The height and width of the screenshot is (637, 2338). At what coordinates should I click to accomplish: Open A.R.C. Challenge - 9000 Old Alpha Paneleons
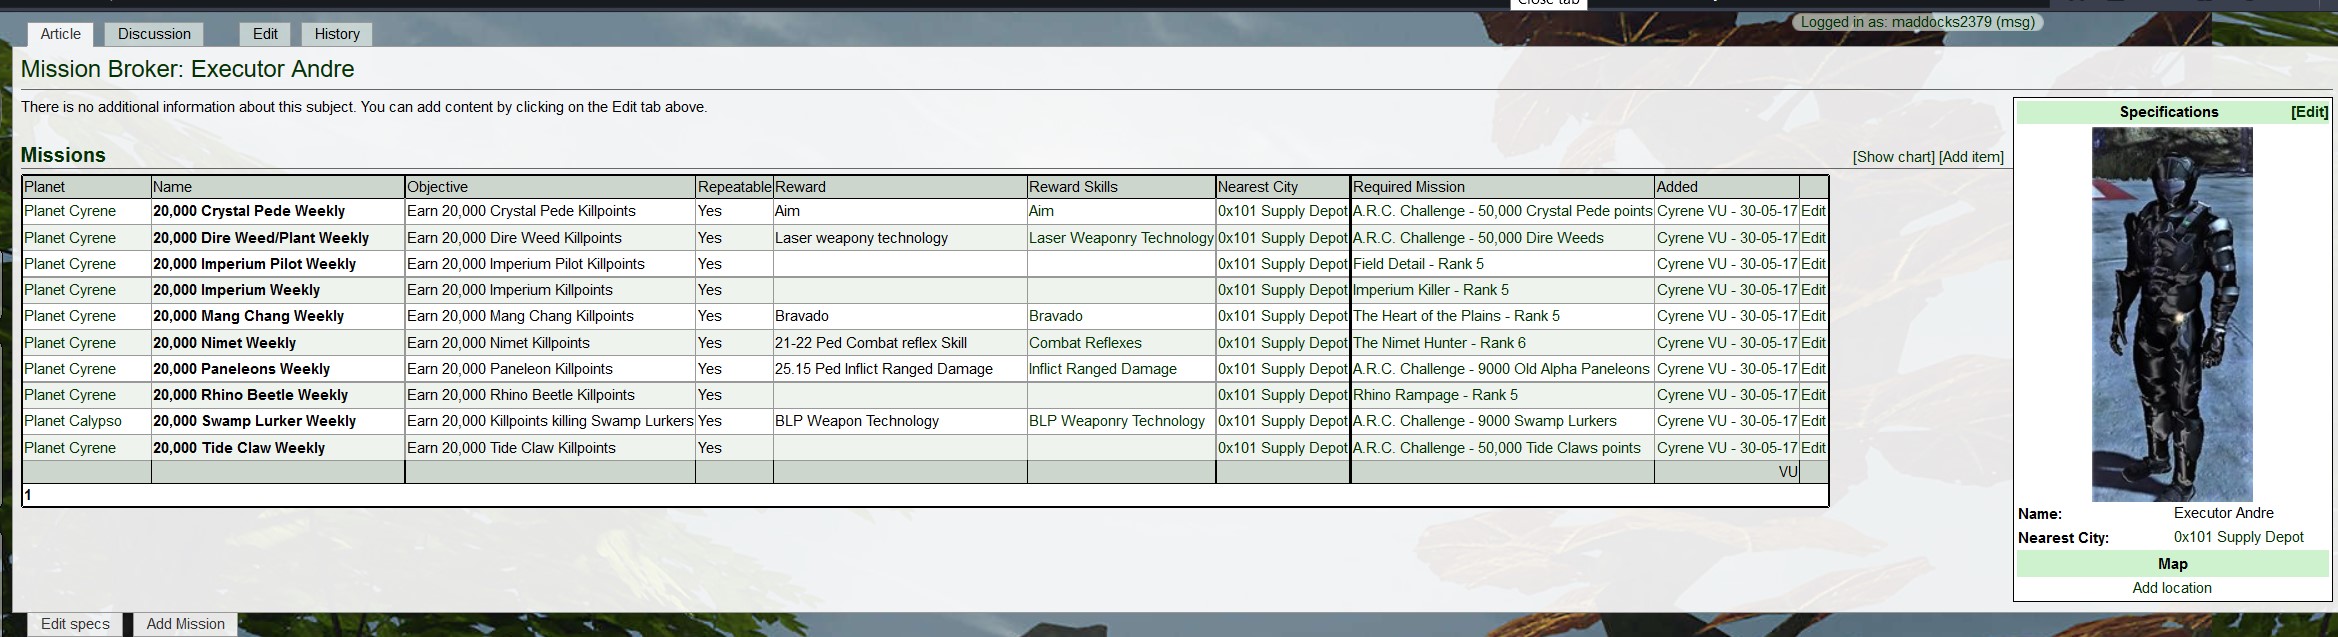(1501, 369)
